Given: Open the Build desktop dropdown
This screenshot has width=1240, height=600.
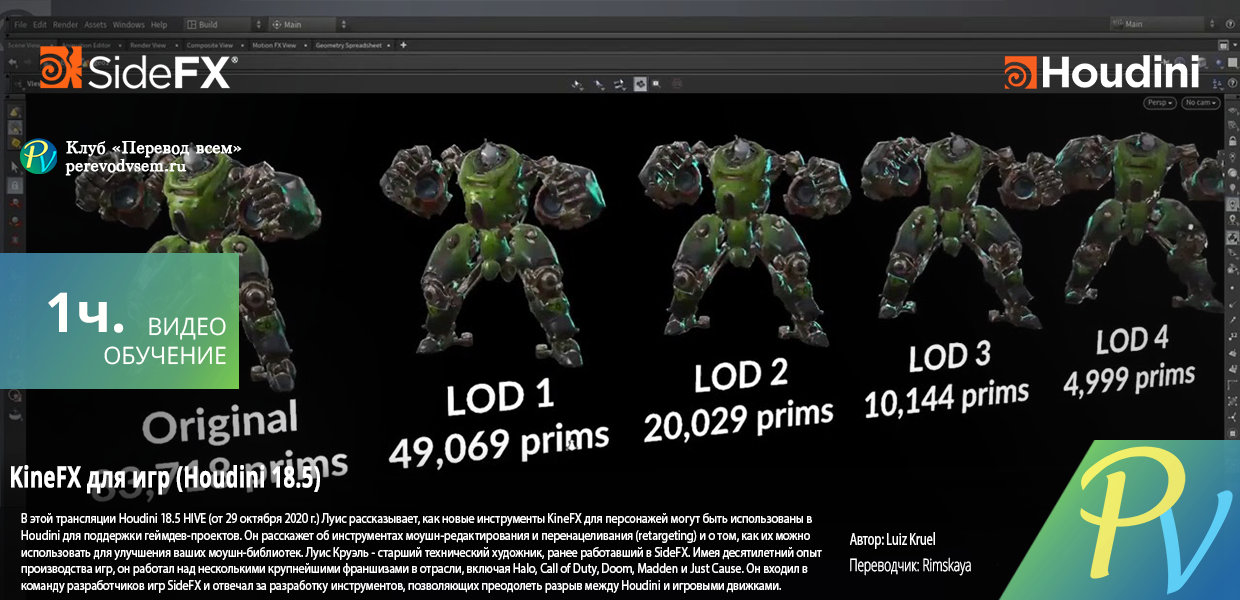Looking at the screenshot, I should 224,24.
